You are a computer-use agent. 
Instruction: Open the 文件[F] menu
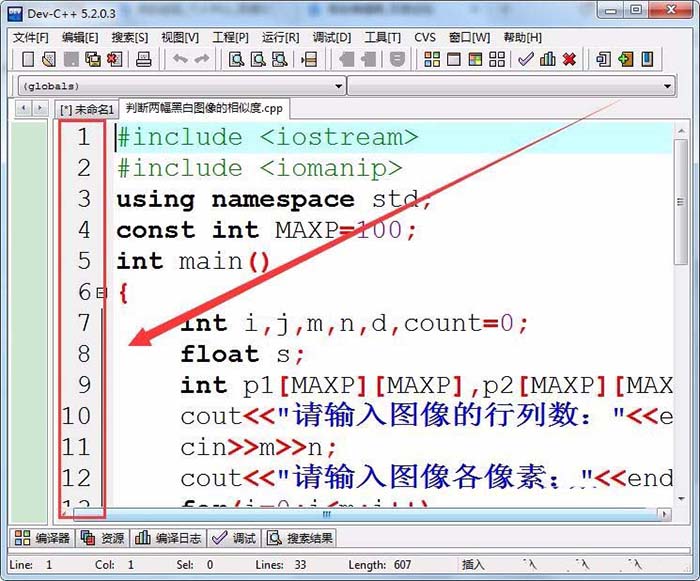30,38
